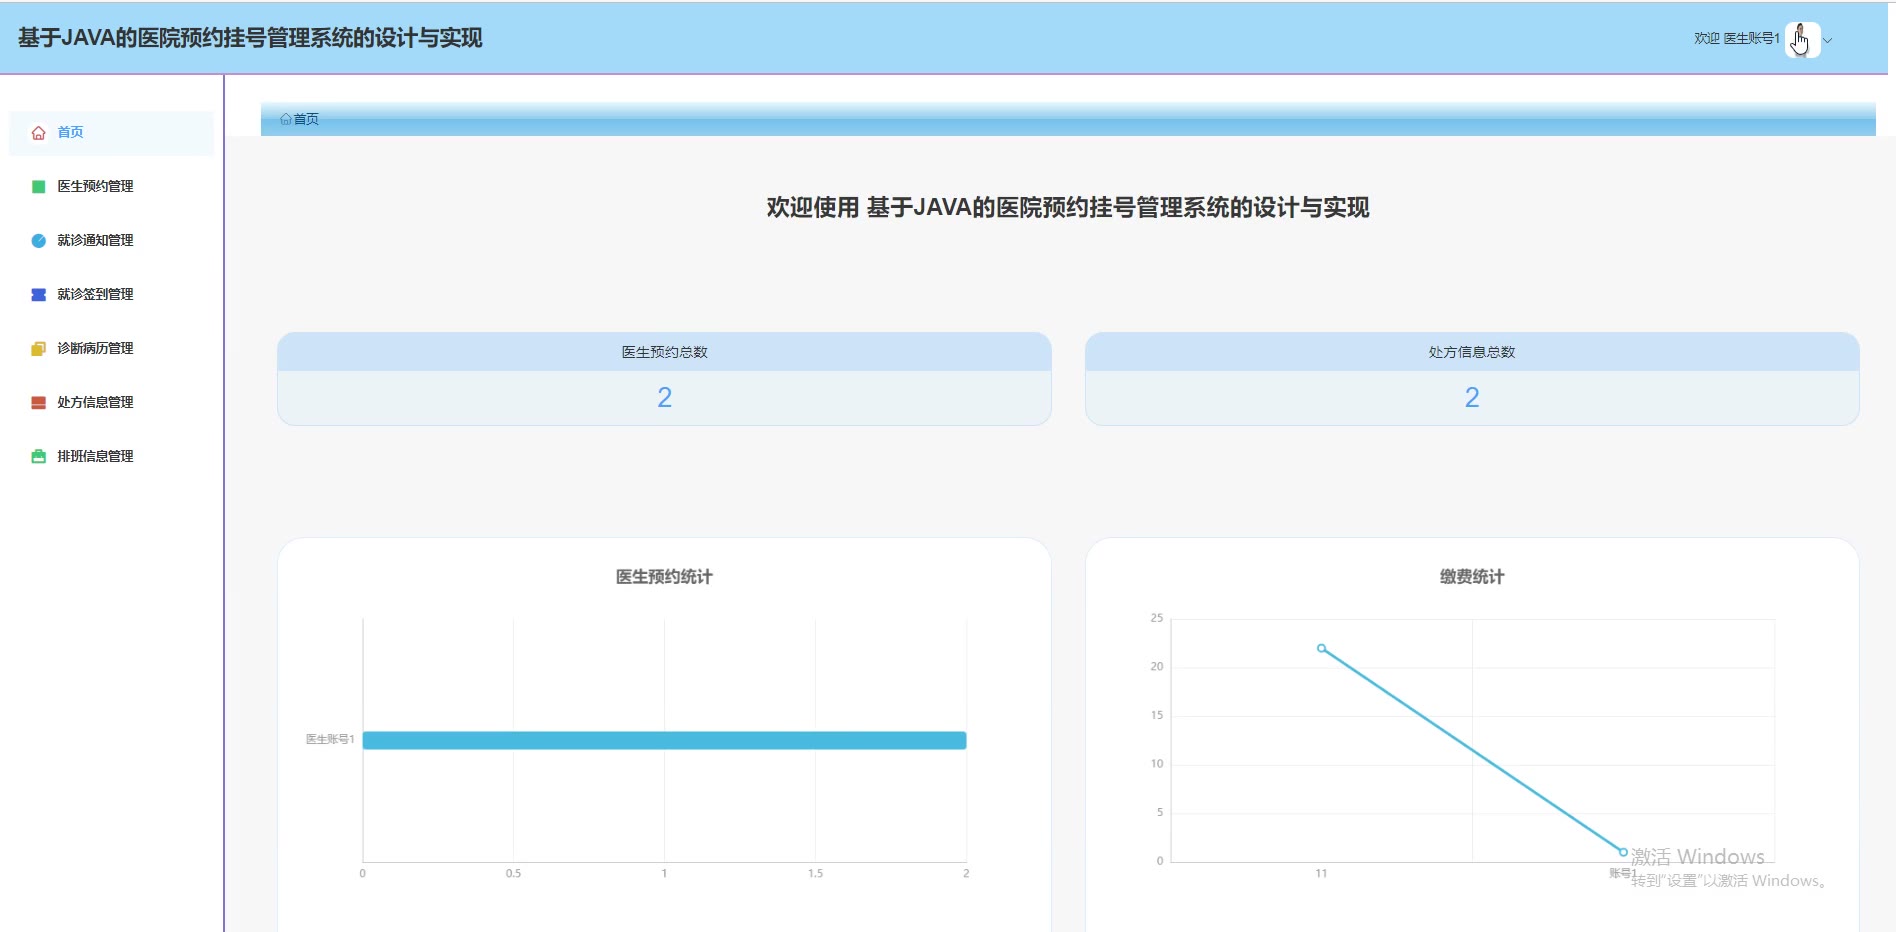Click the red 处方信息管理 icon
This screenshot has width=1896, height=932.
click(38, 403)
